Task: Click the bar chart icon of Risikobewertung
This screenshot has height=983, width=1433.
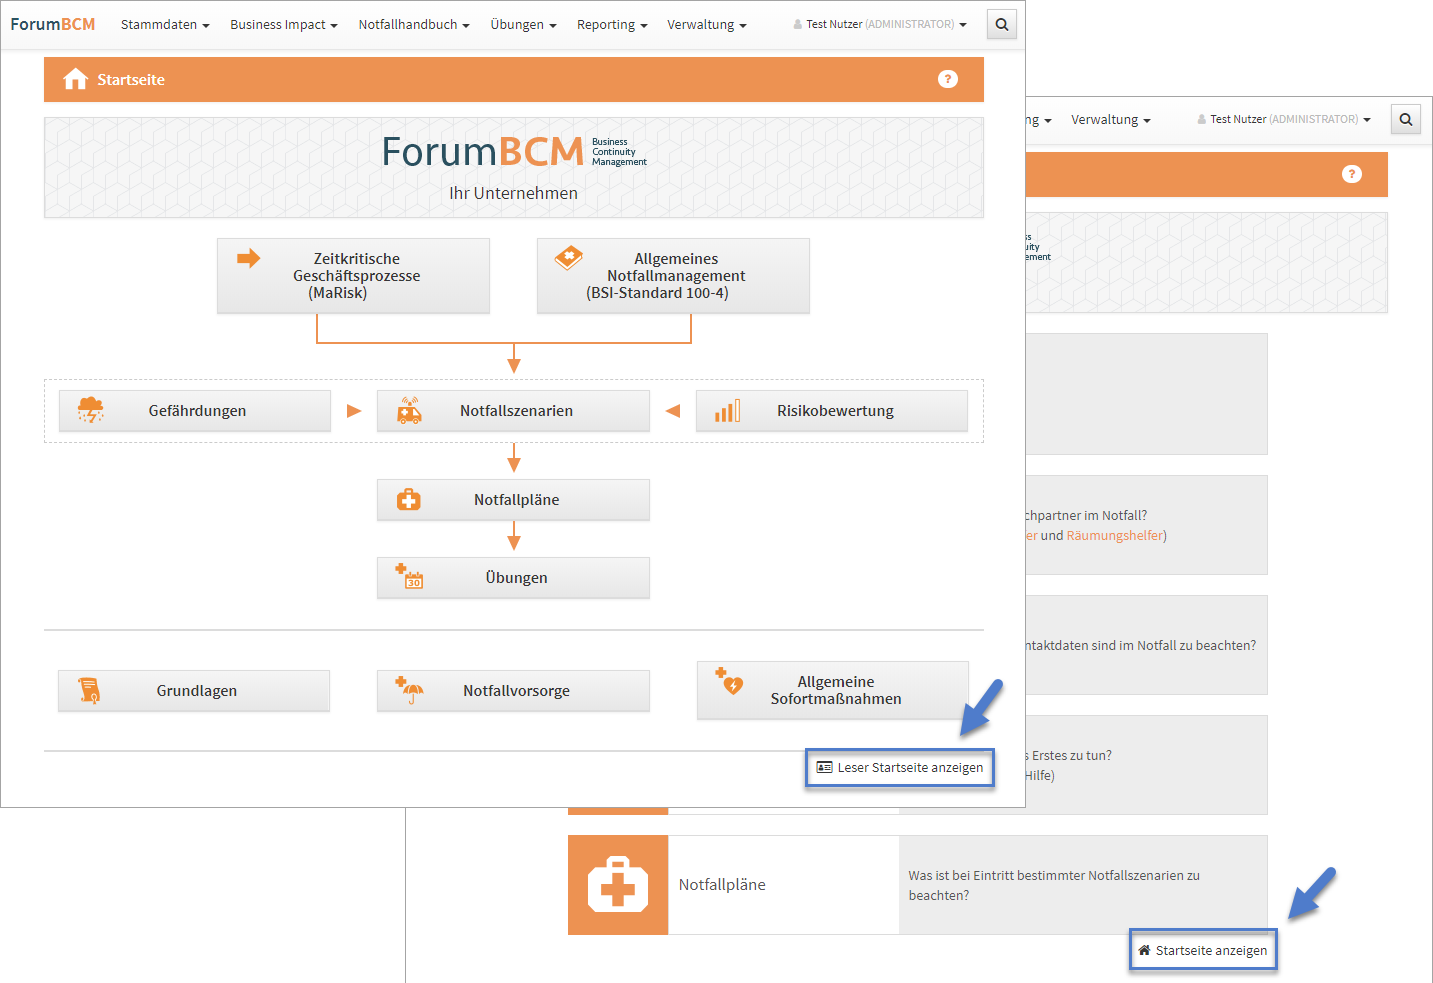Action: point(727,410)
